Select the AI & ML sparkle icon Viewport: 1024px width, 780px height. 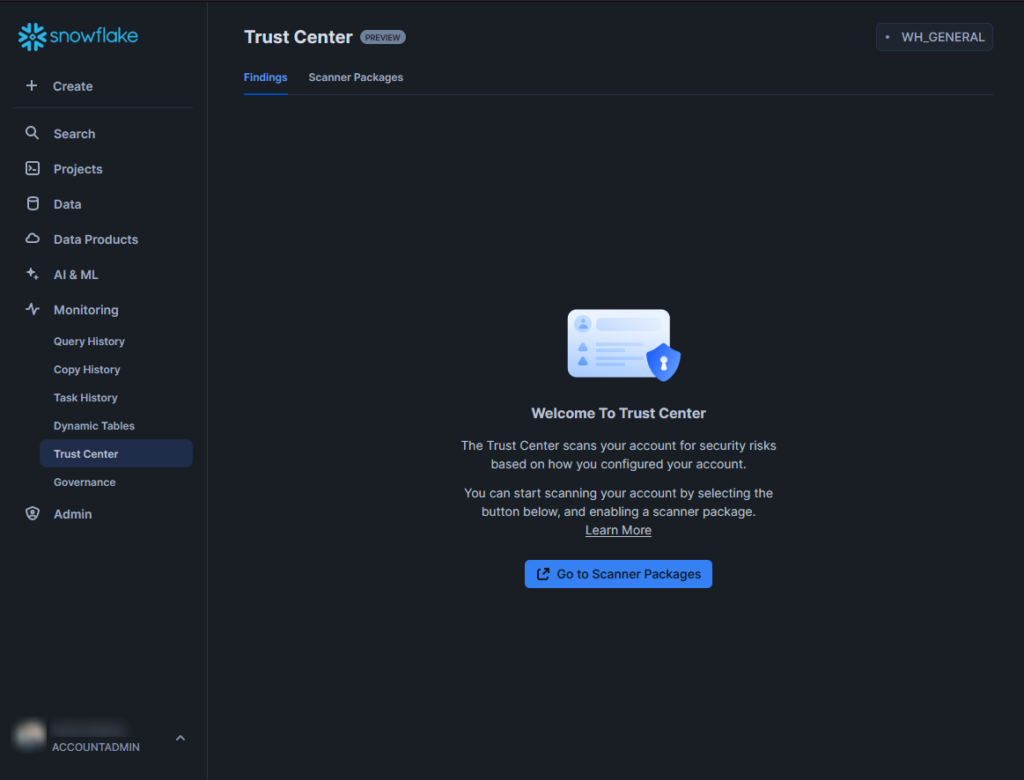[31, 274]
